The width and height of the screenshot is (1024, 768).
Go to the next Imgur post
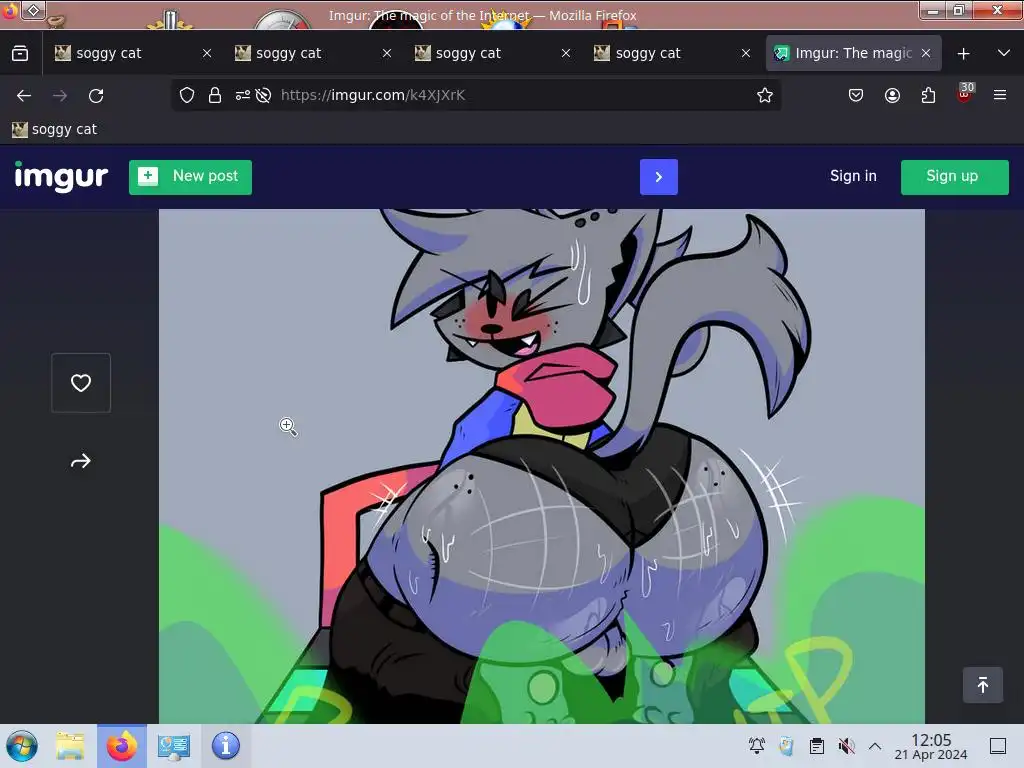click(x=658, y=177)
